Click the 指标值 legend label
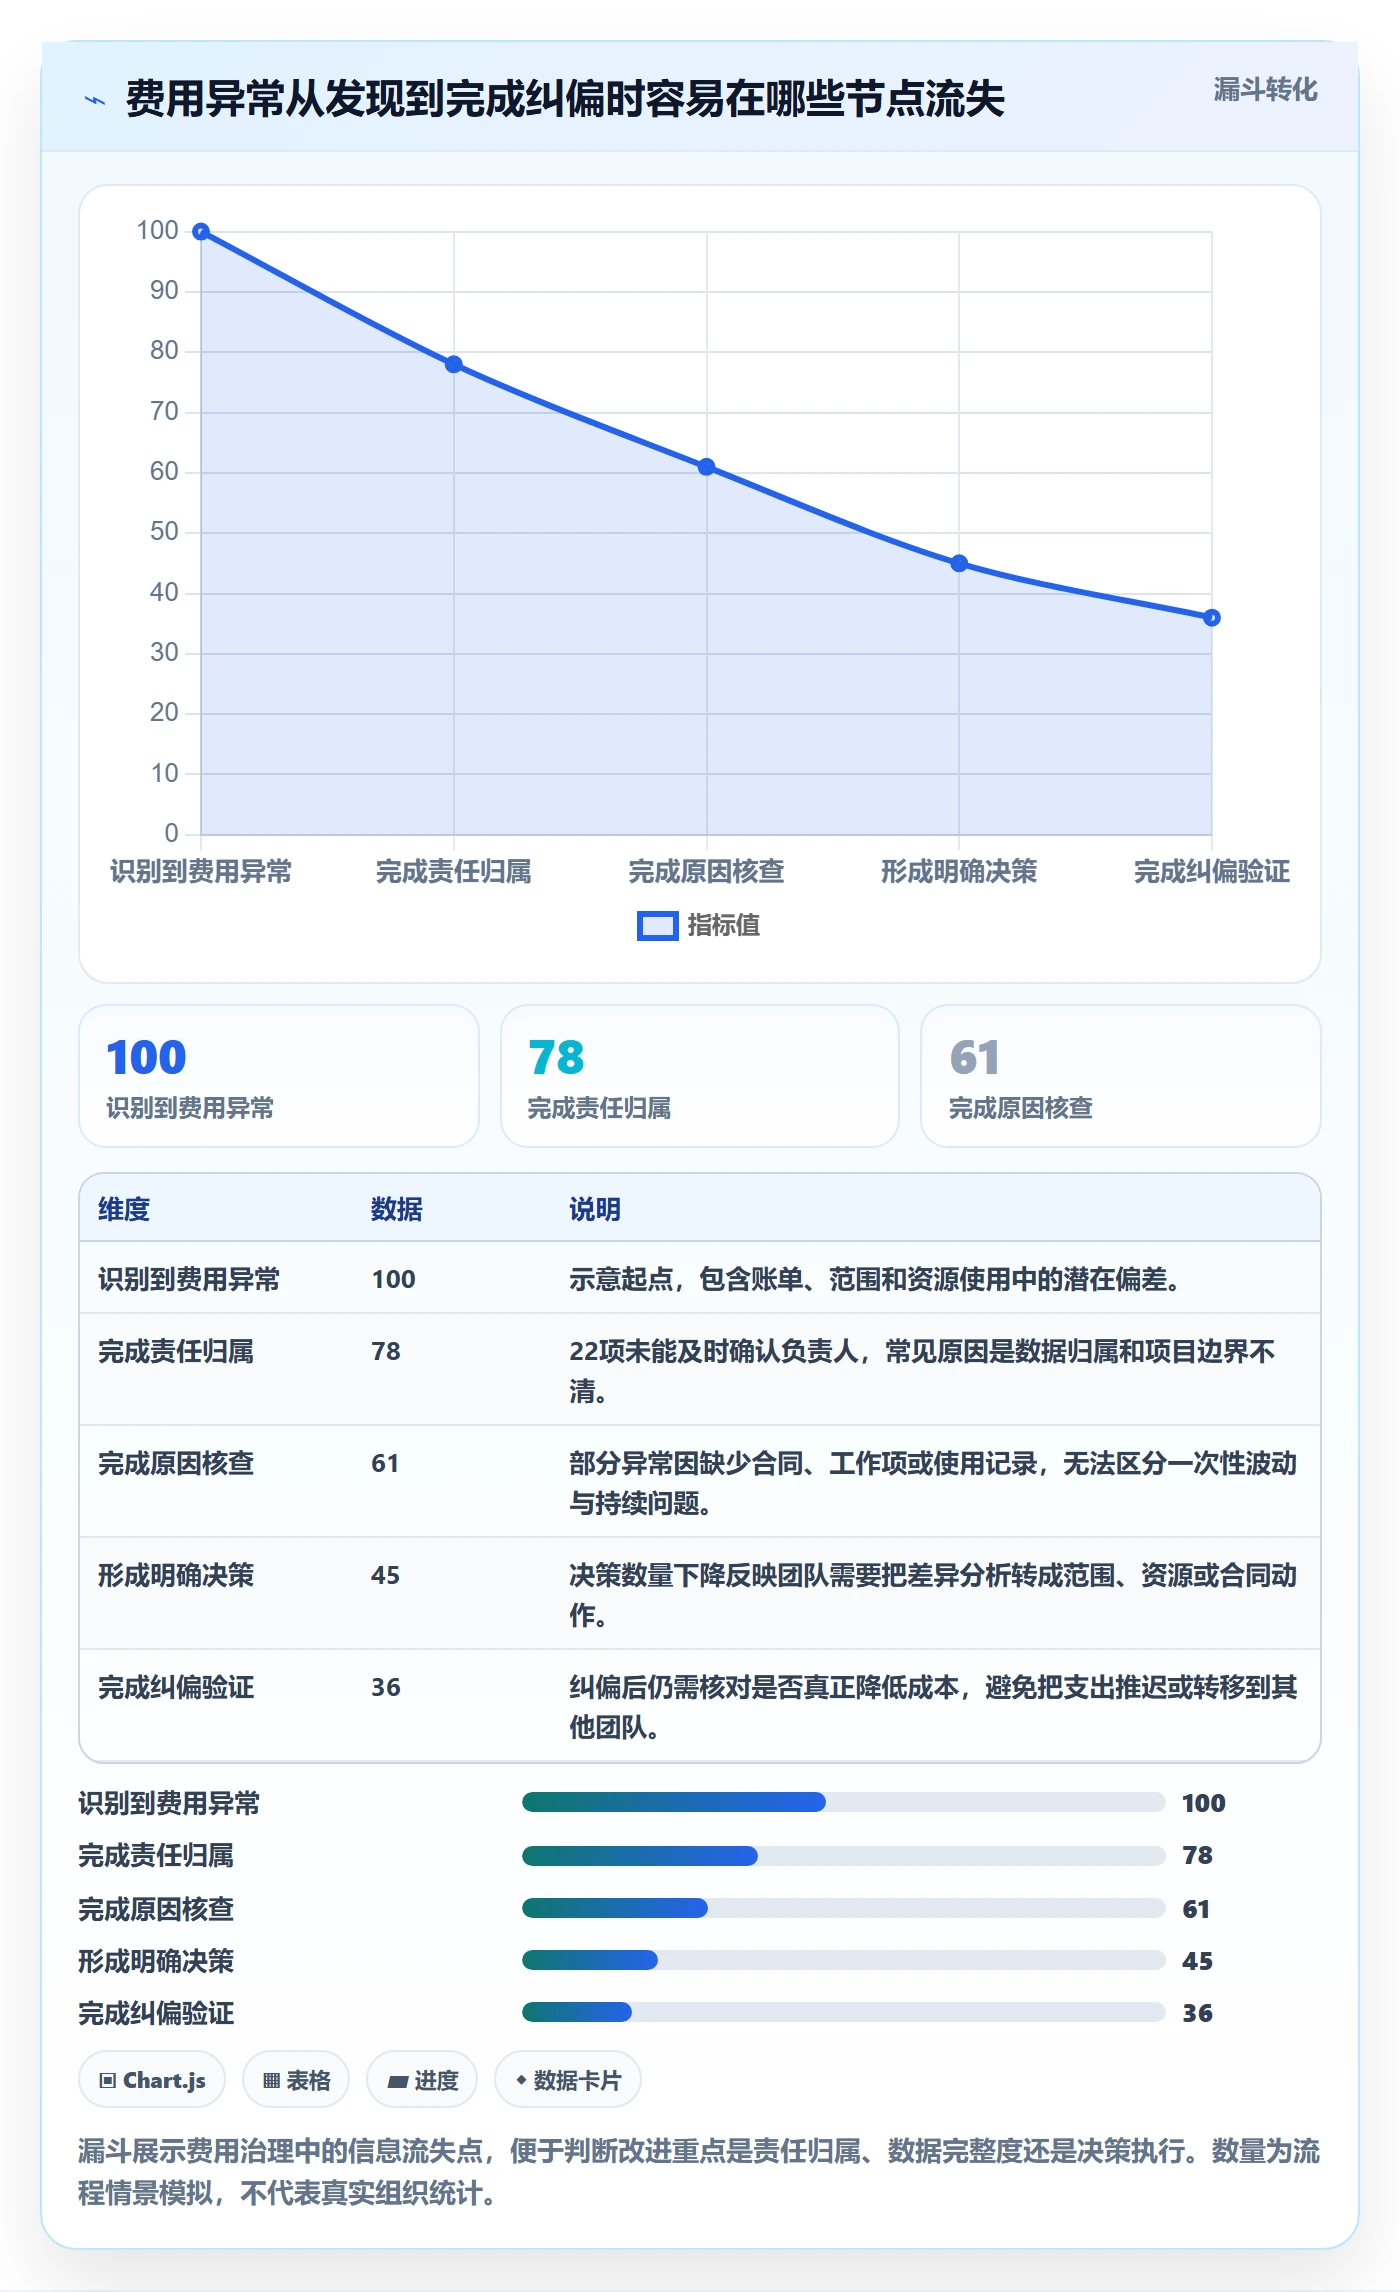The width and height of the screenshot is (1400, 2292). click(x=724, y=926)
